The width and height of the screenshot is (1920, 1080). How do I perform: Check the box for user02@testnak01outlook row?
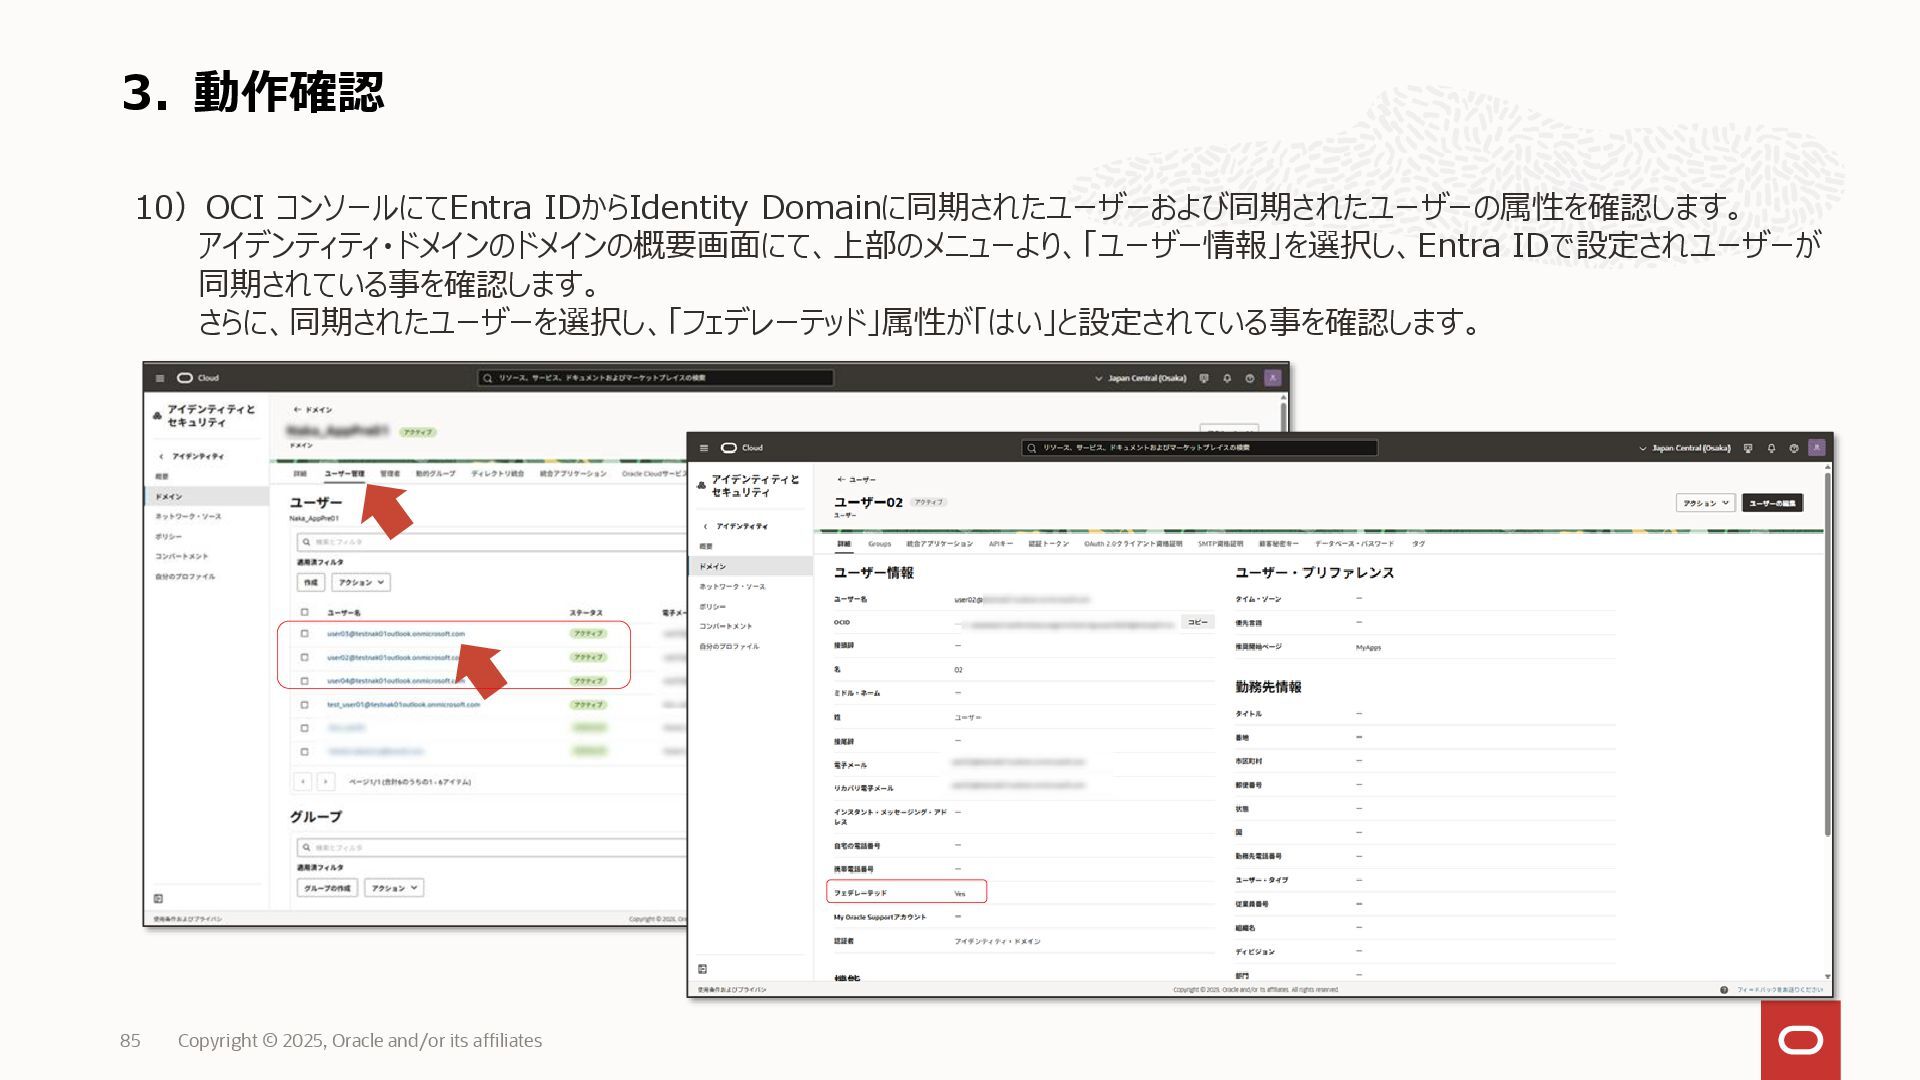point(305,658)
